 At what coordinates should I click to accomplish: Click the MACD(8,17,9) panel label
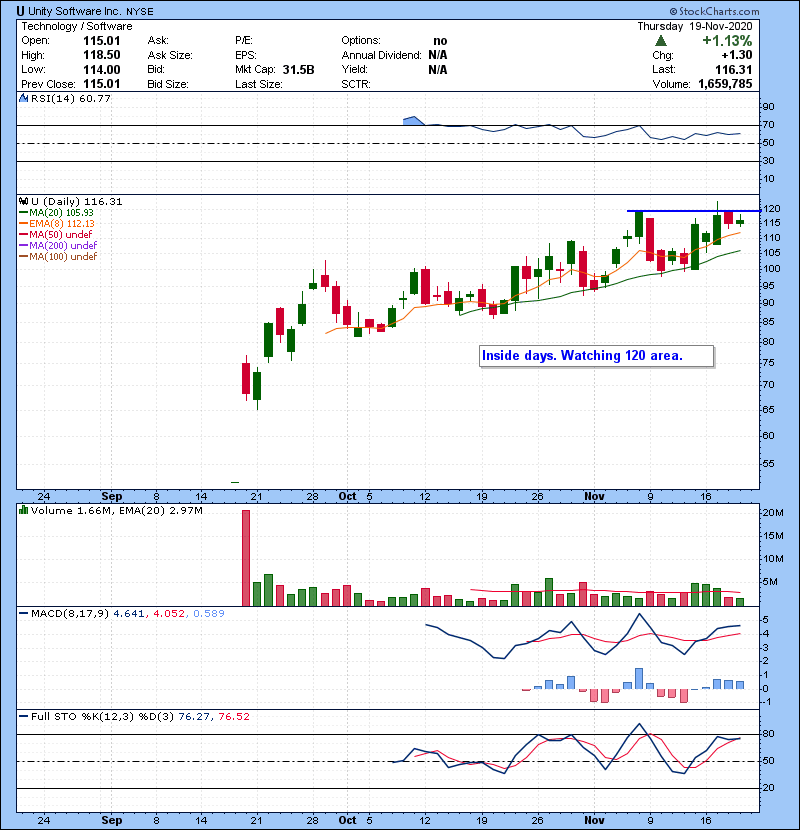[70, 614]
